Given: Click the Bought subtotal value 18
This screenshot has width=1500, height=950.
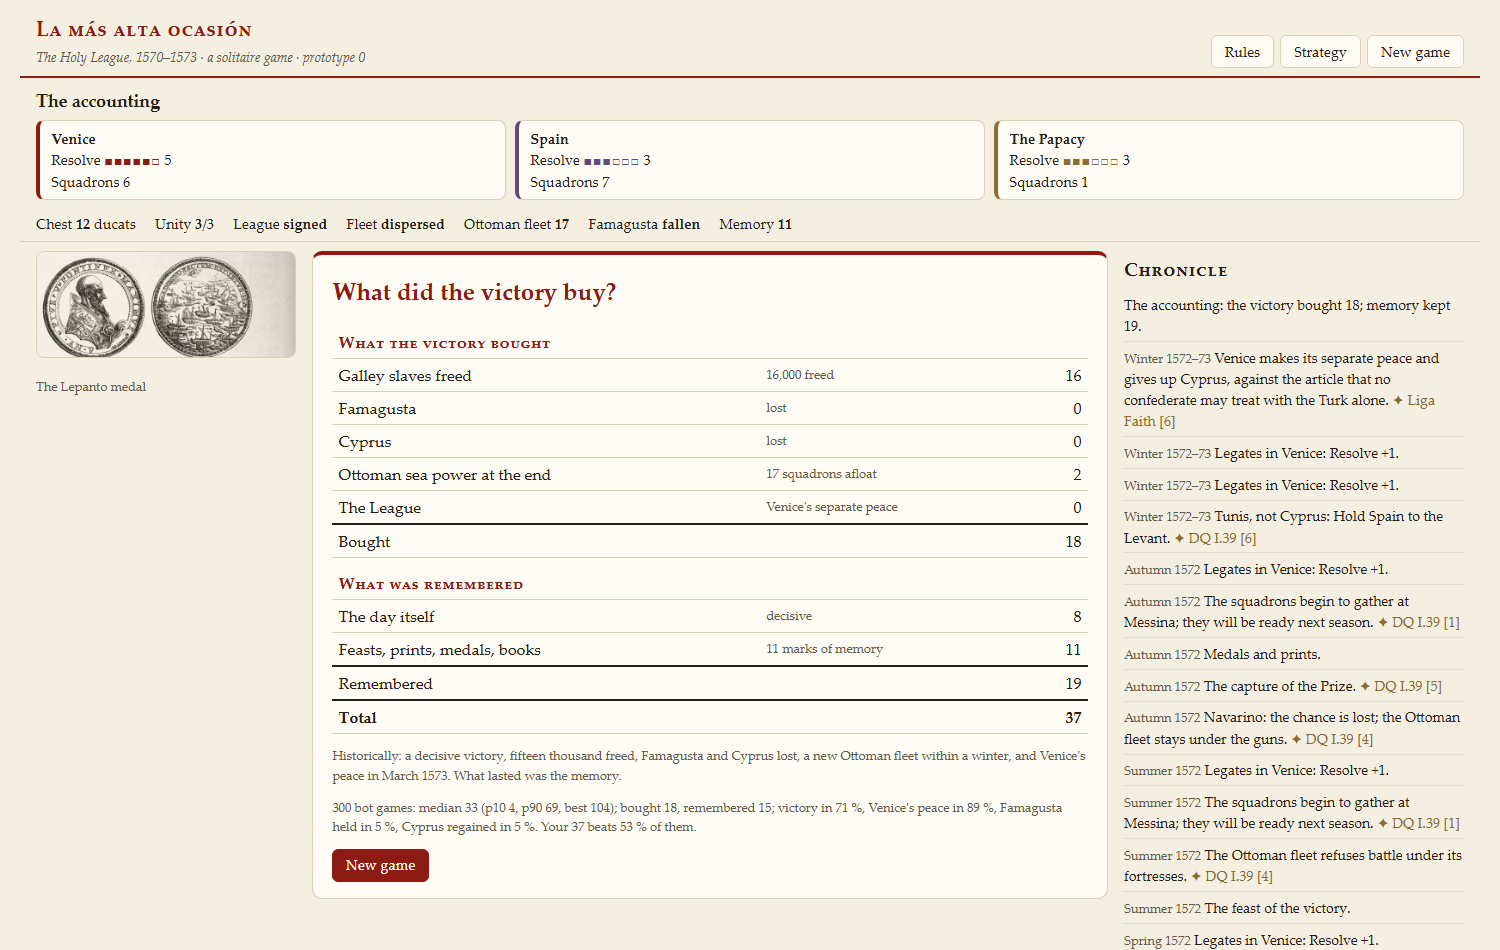Looking at the screenshot, I should pos(1073,541).
